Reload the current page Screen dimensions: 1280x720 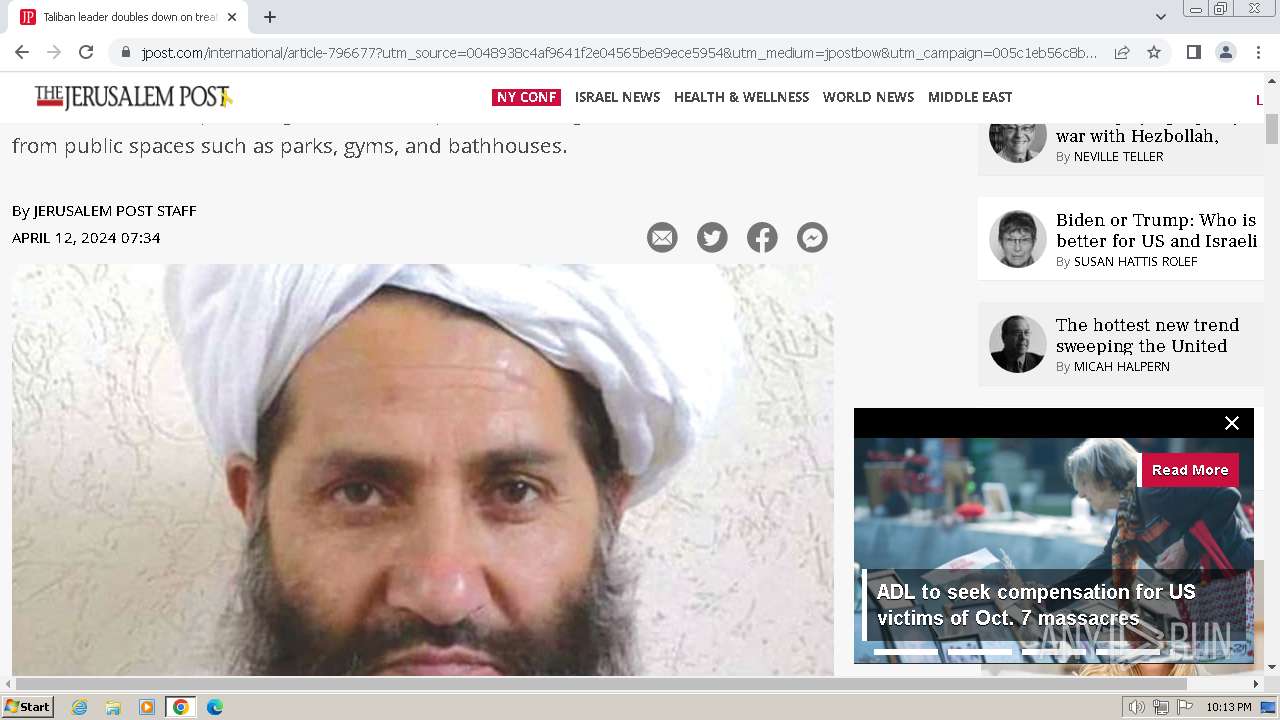click(86, 52)
